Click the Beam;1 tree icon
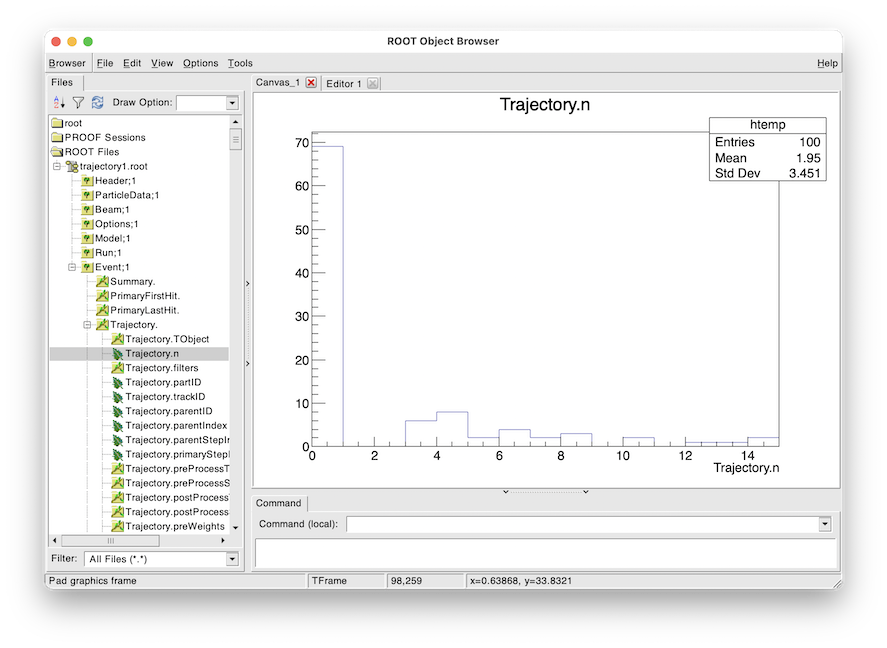This screenshot has width=887, height=648. (87, 209)
